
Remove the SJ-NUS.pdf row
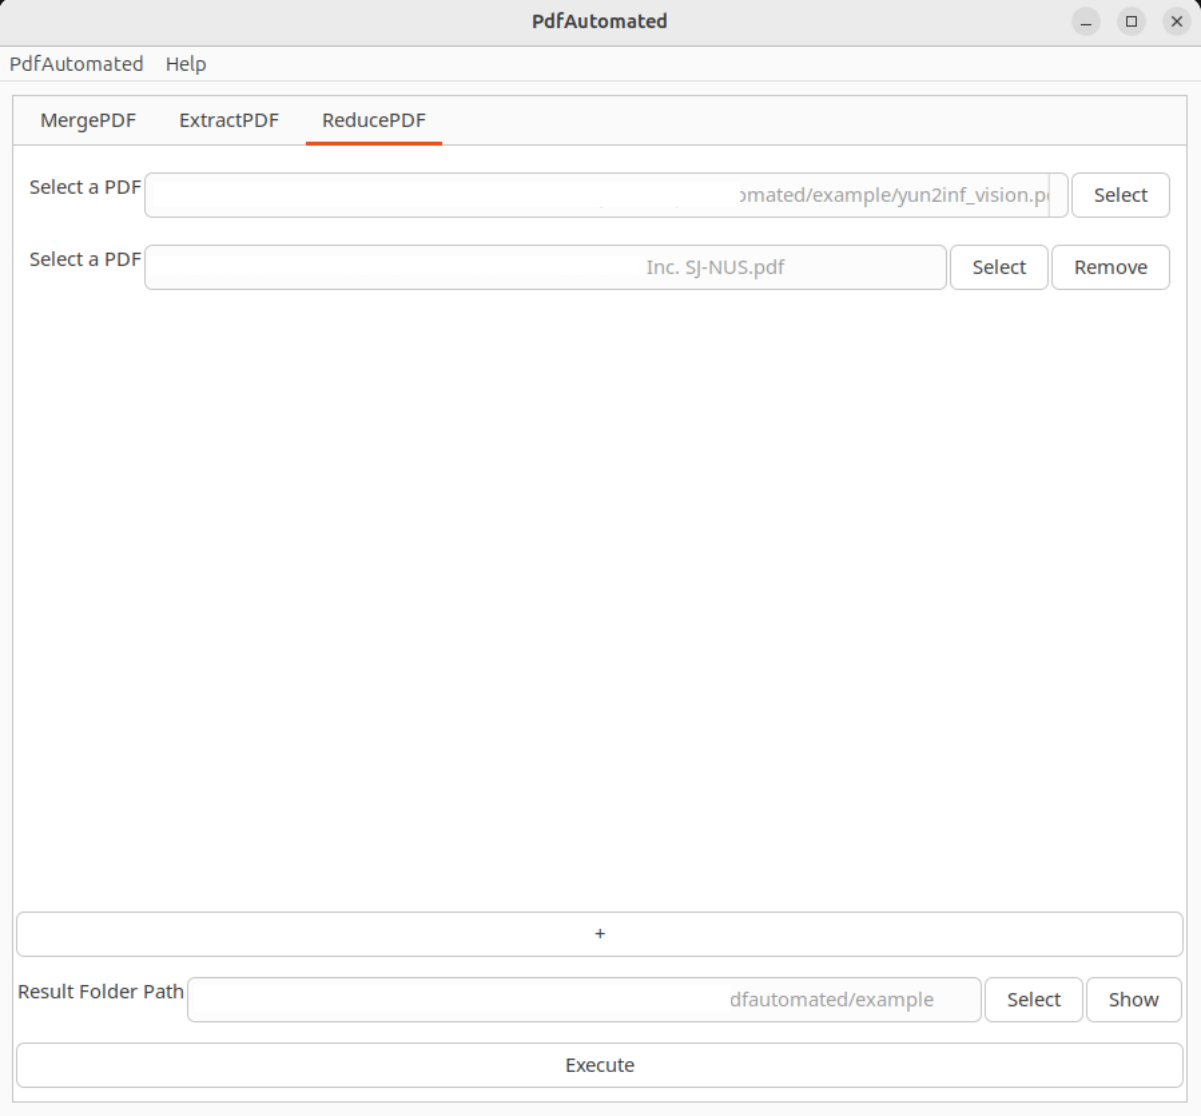click(x=1110, y=267)
